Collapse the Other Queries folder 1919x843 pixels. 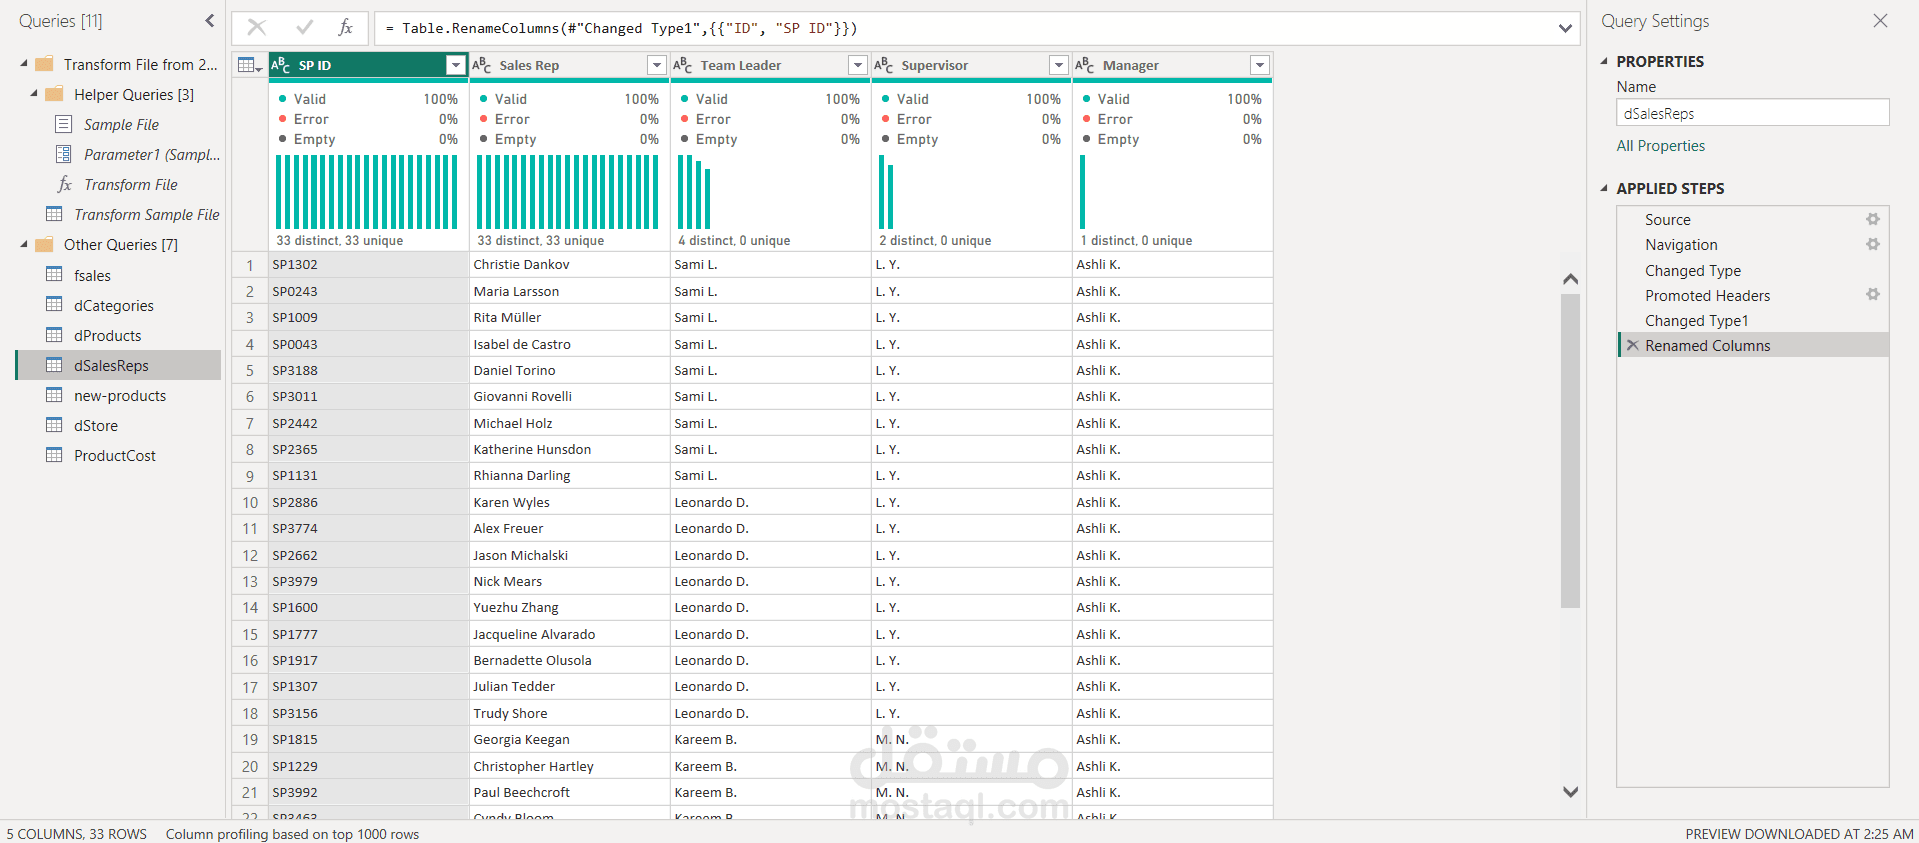(x=24, y=245)
